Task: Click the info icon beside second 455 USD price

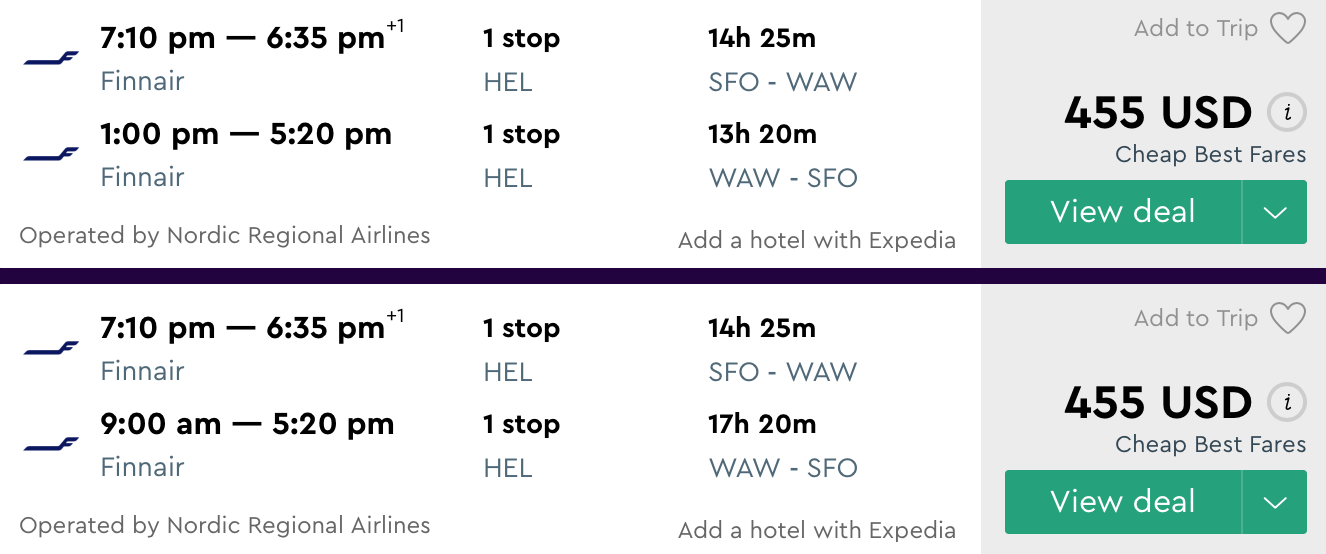Action: [x=1287, y=403]
